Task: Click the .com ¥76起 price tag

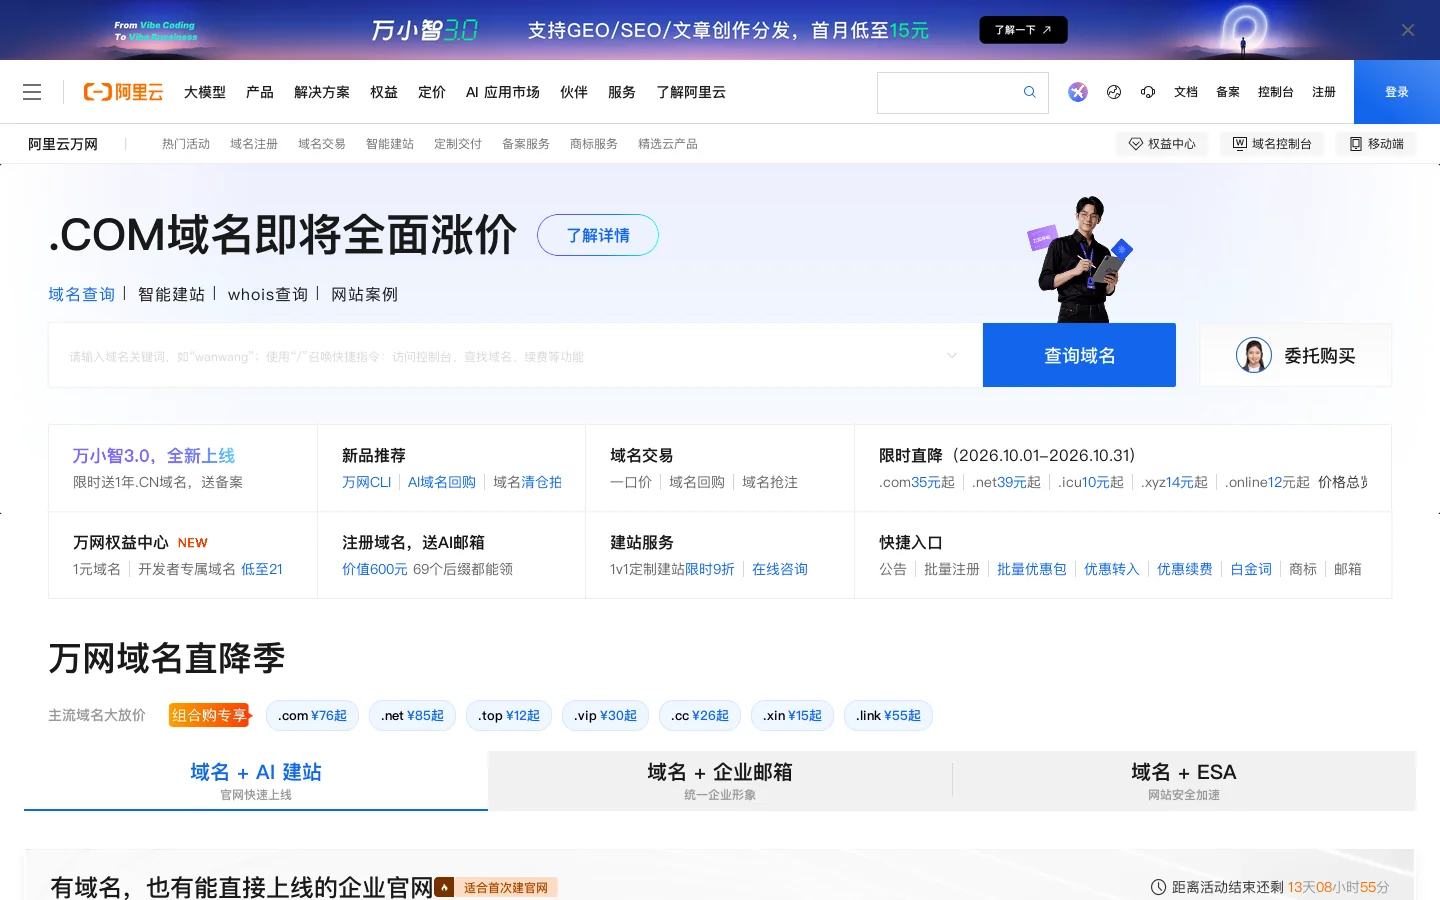Action: [x=312, y=716]
